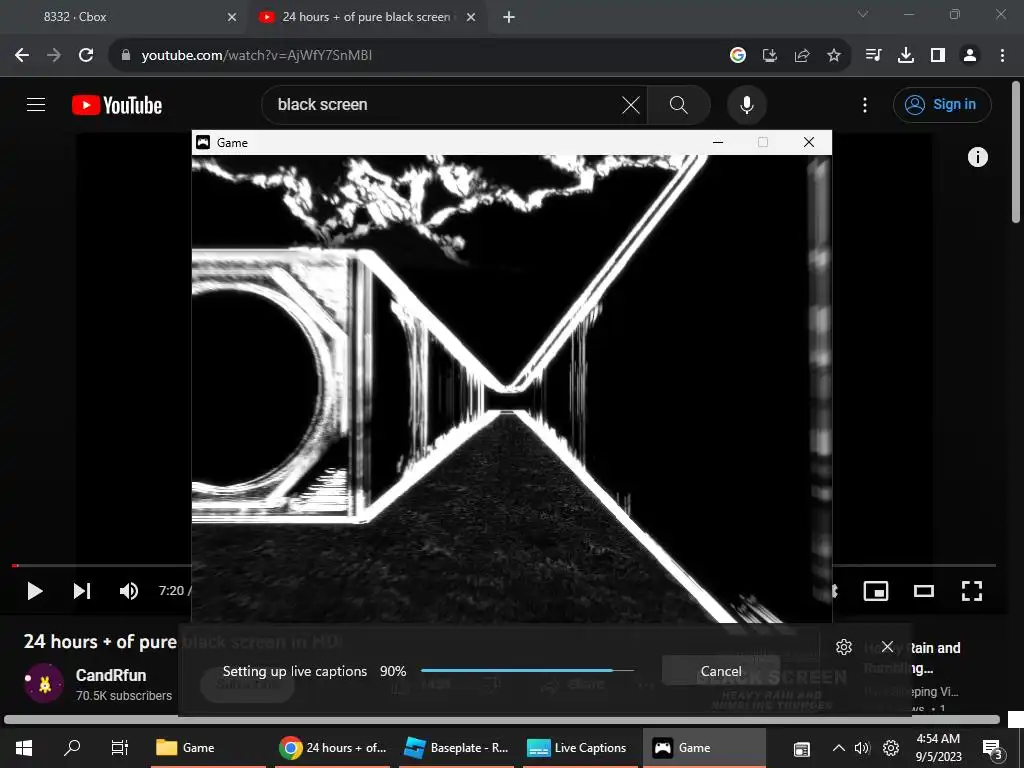Screen dimensions: 1024x768
Task: Reload the YouTube page
Action: (x=86, y=56)
